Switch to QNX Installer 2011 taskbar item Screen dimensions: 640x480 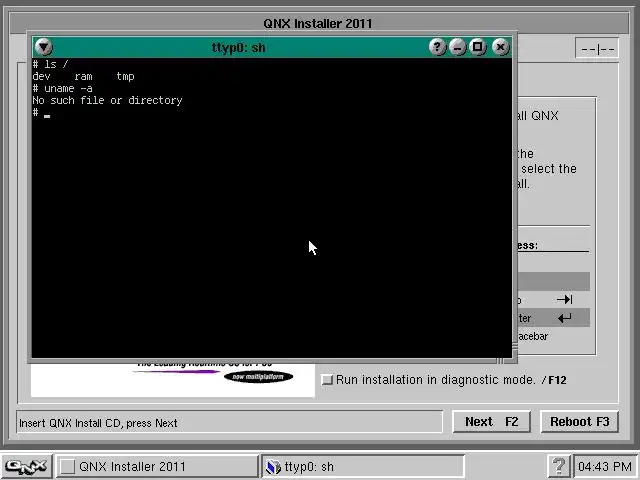[157, 466]
